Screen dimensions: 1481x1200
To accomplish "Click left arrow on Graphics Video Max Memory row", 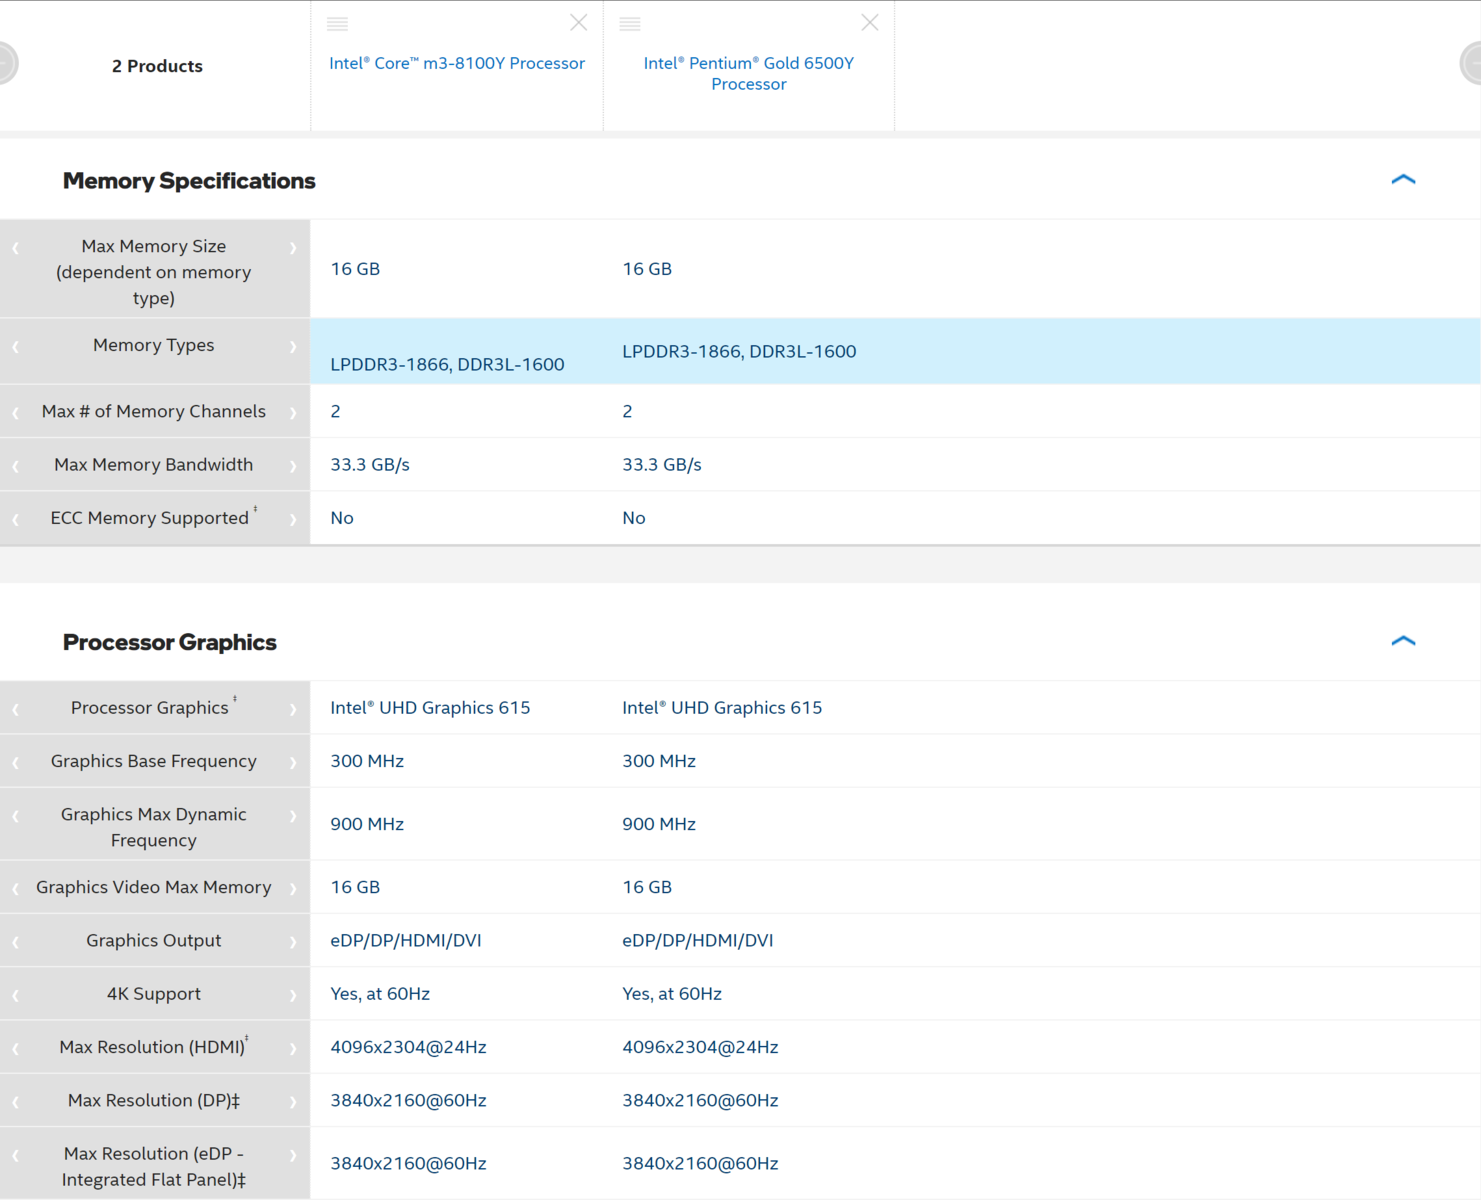I will point(16,889).
